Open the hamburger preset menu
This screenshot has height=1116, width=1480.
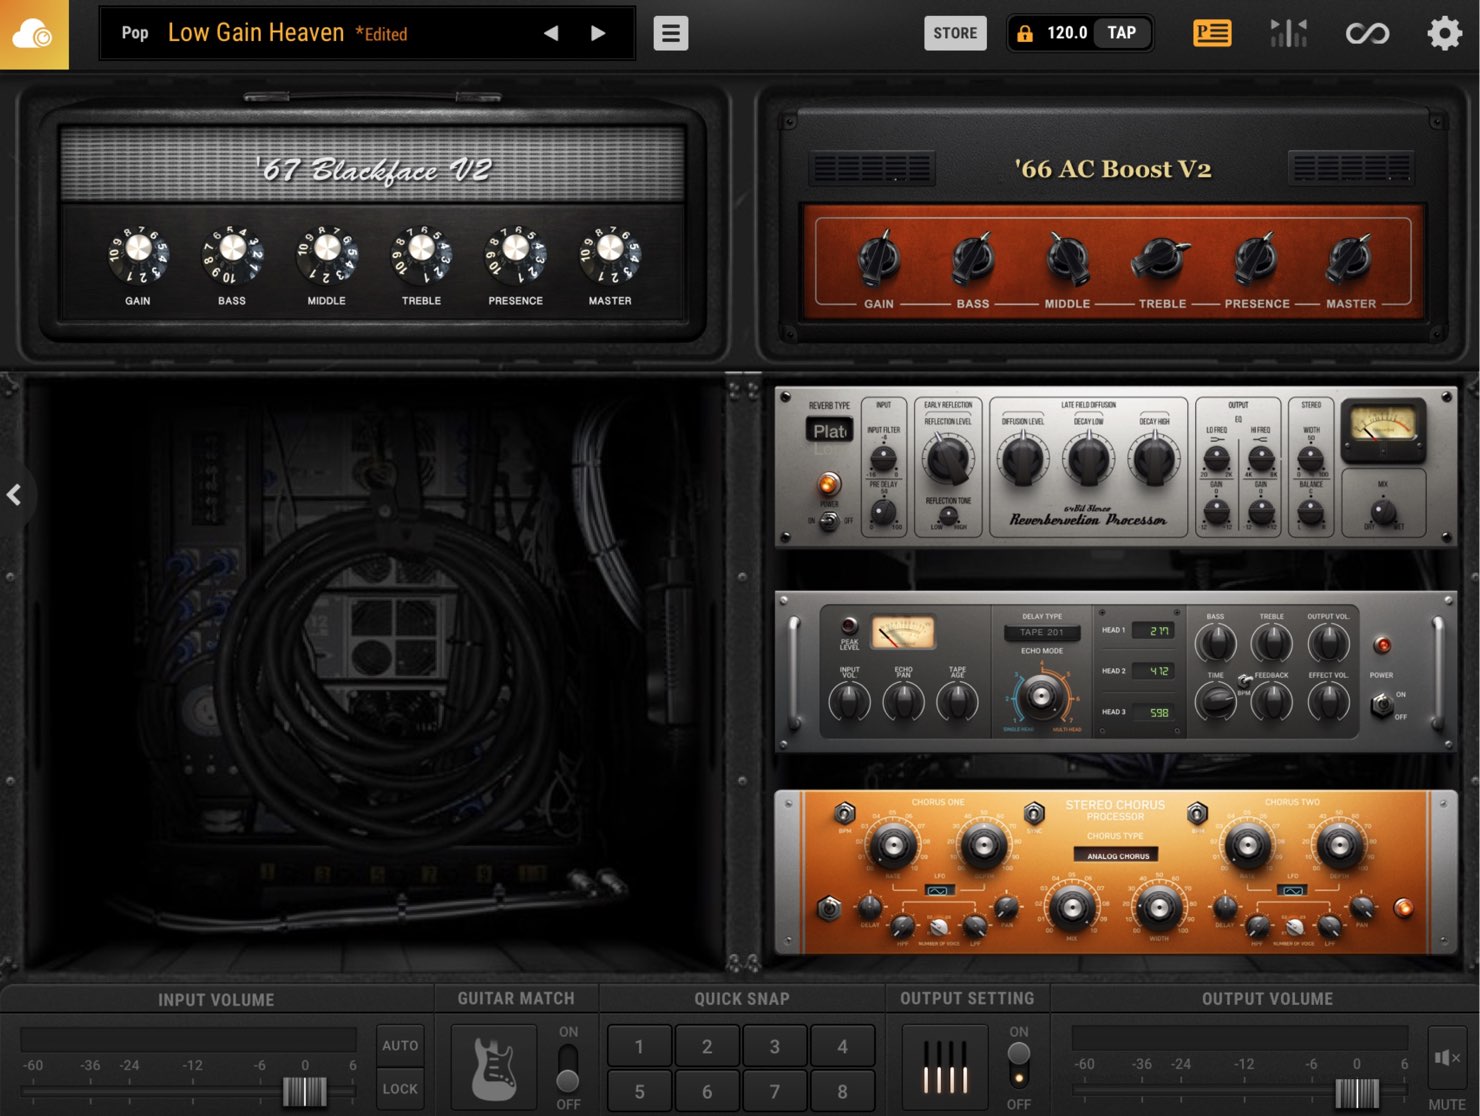(671, 33)
